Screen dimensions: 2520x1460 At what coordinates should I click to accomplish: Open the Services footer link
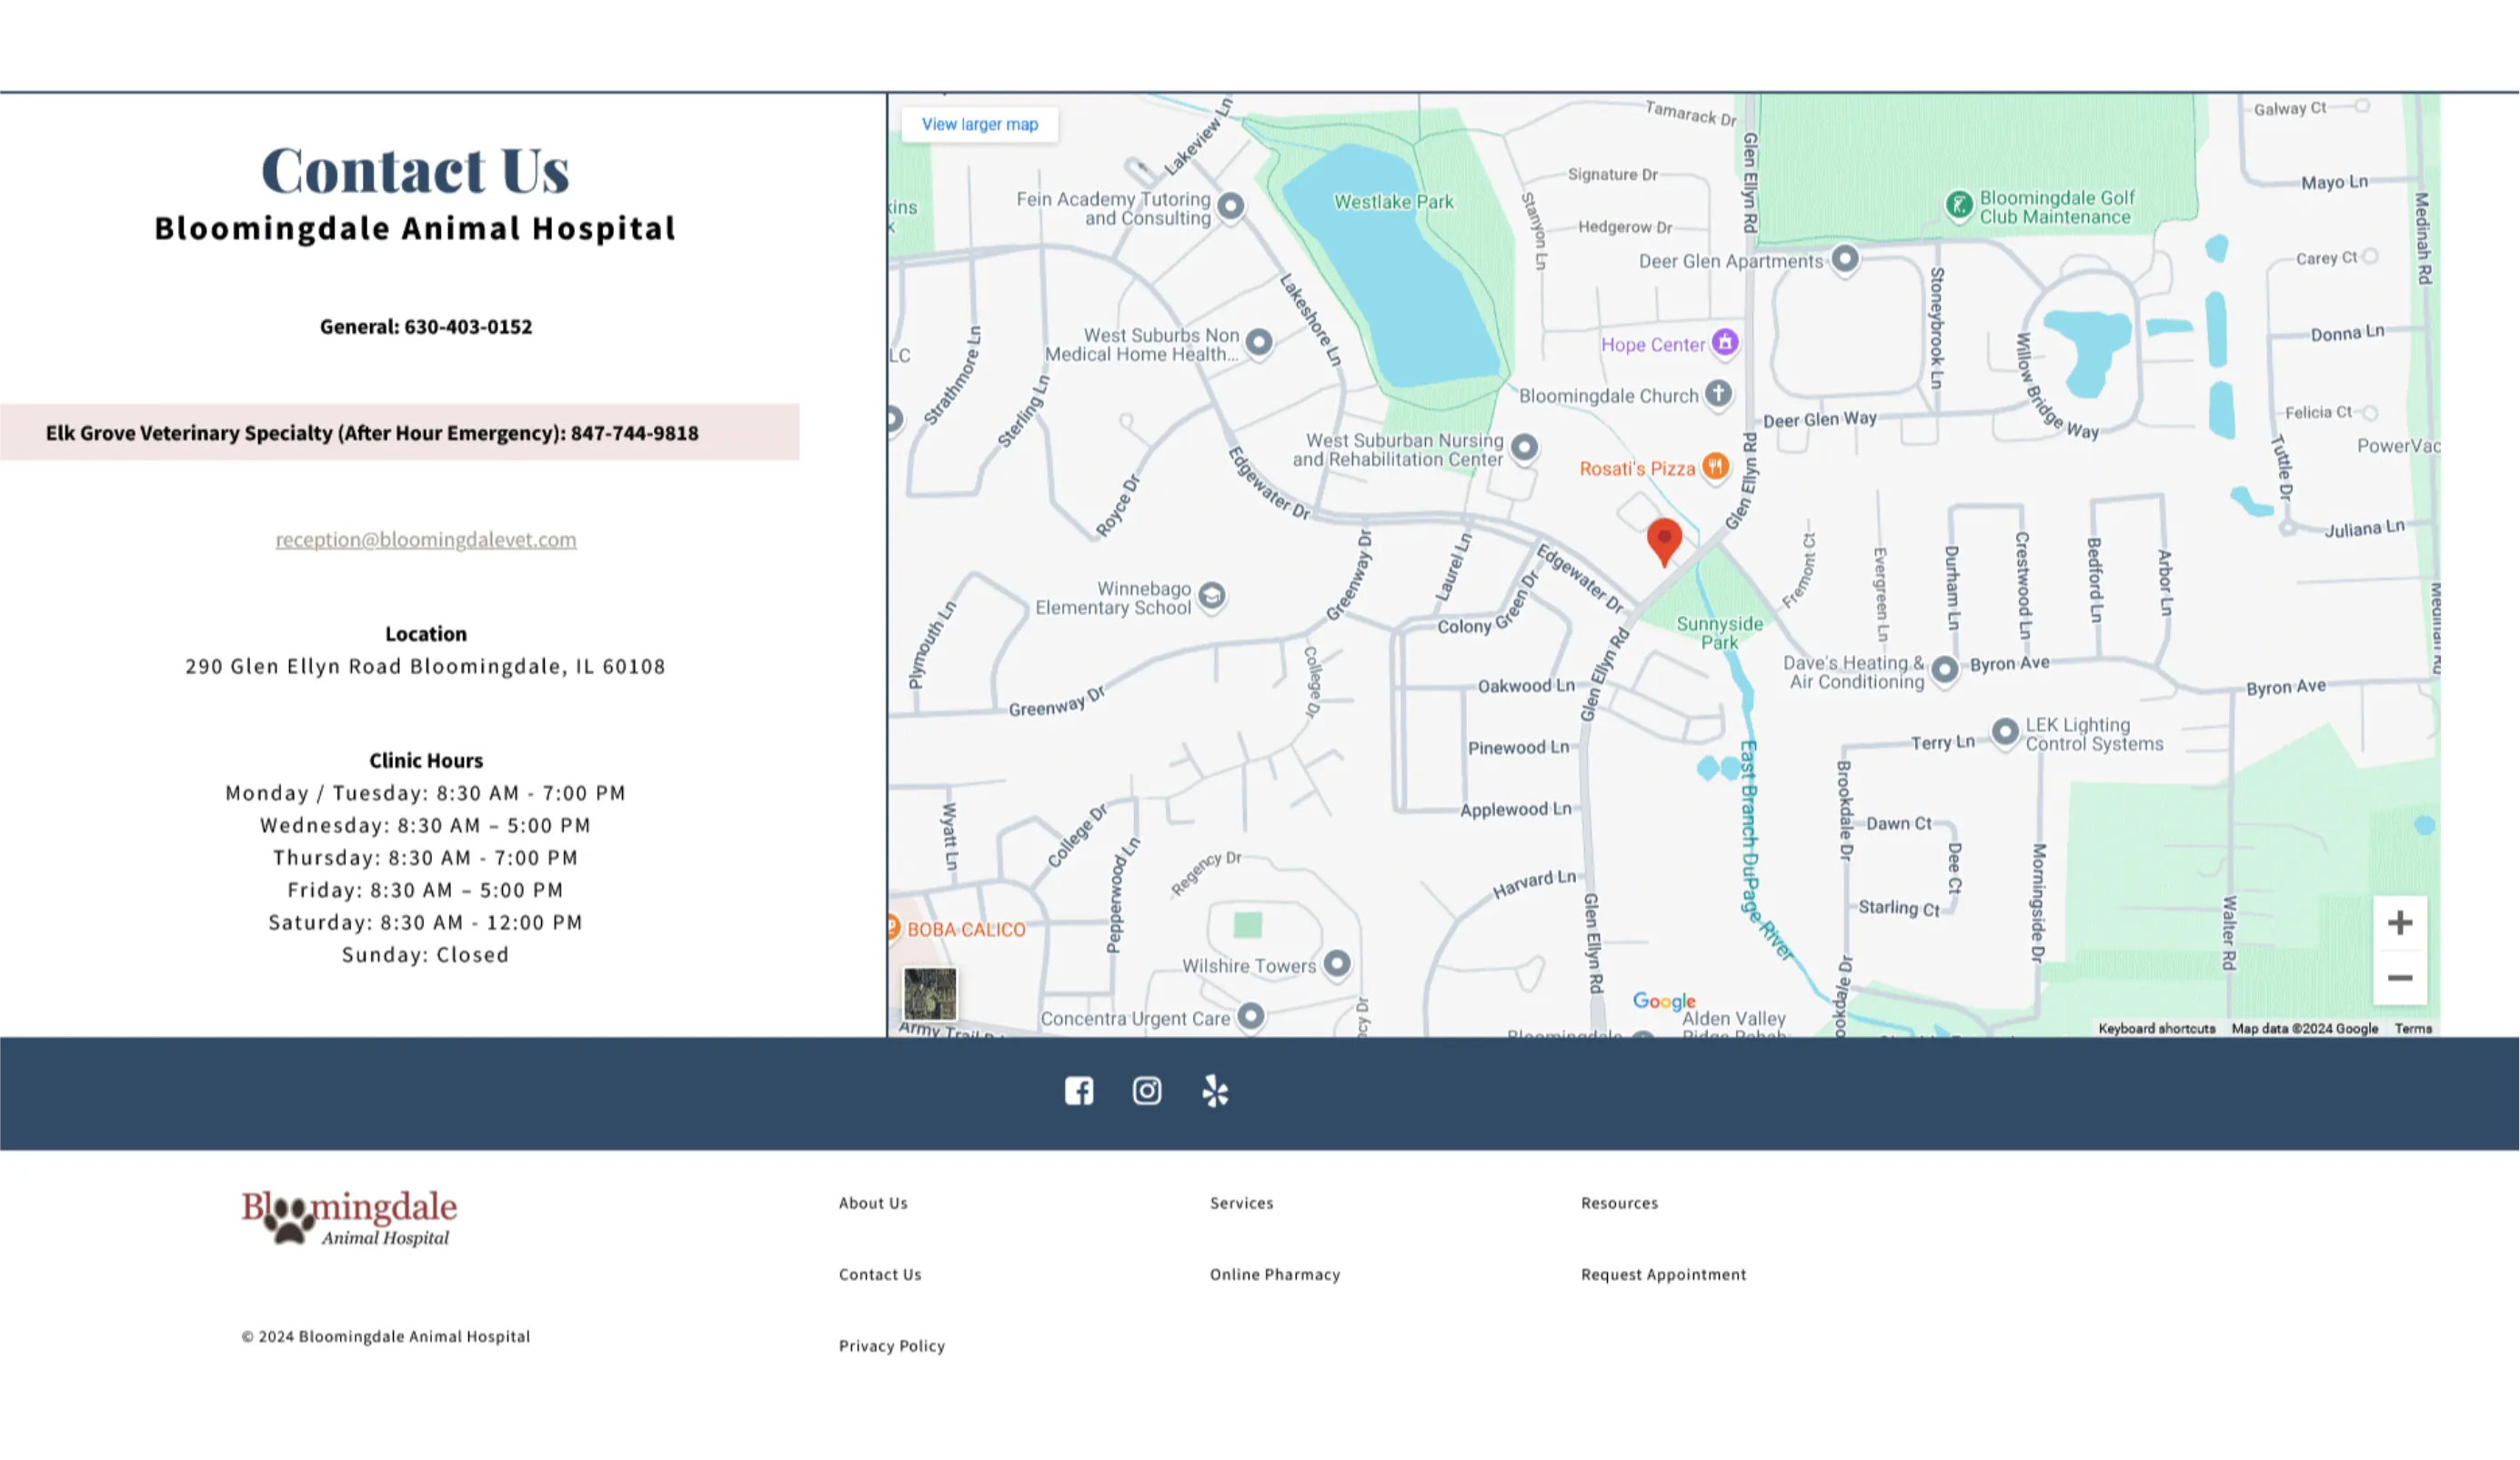(x=1241, y=1202)
